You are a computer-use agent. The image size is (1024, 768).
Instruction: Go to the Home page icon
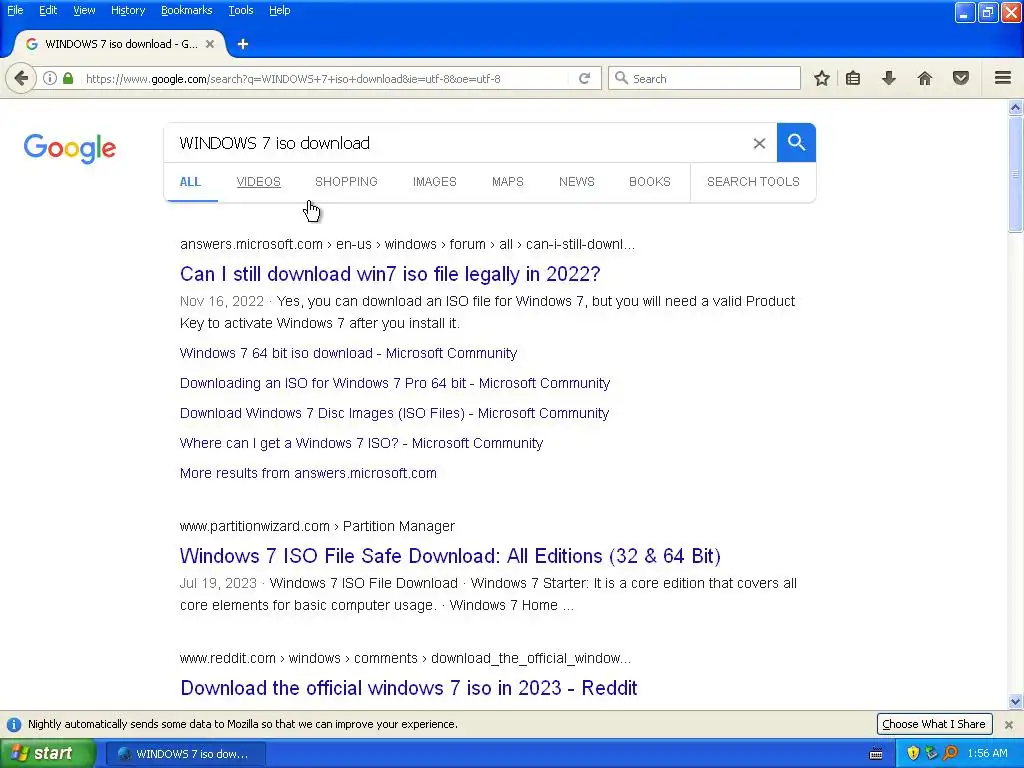point(925,78)
